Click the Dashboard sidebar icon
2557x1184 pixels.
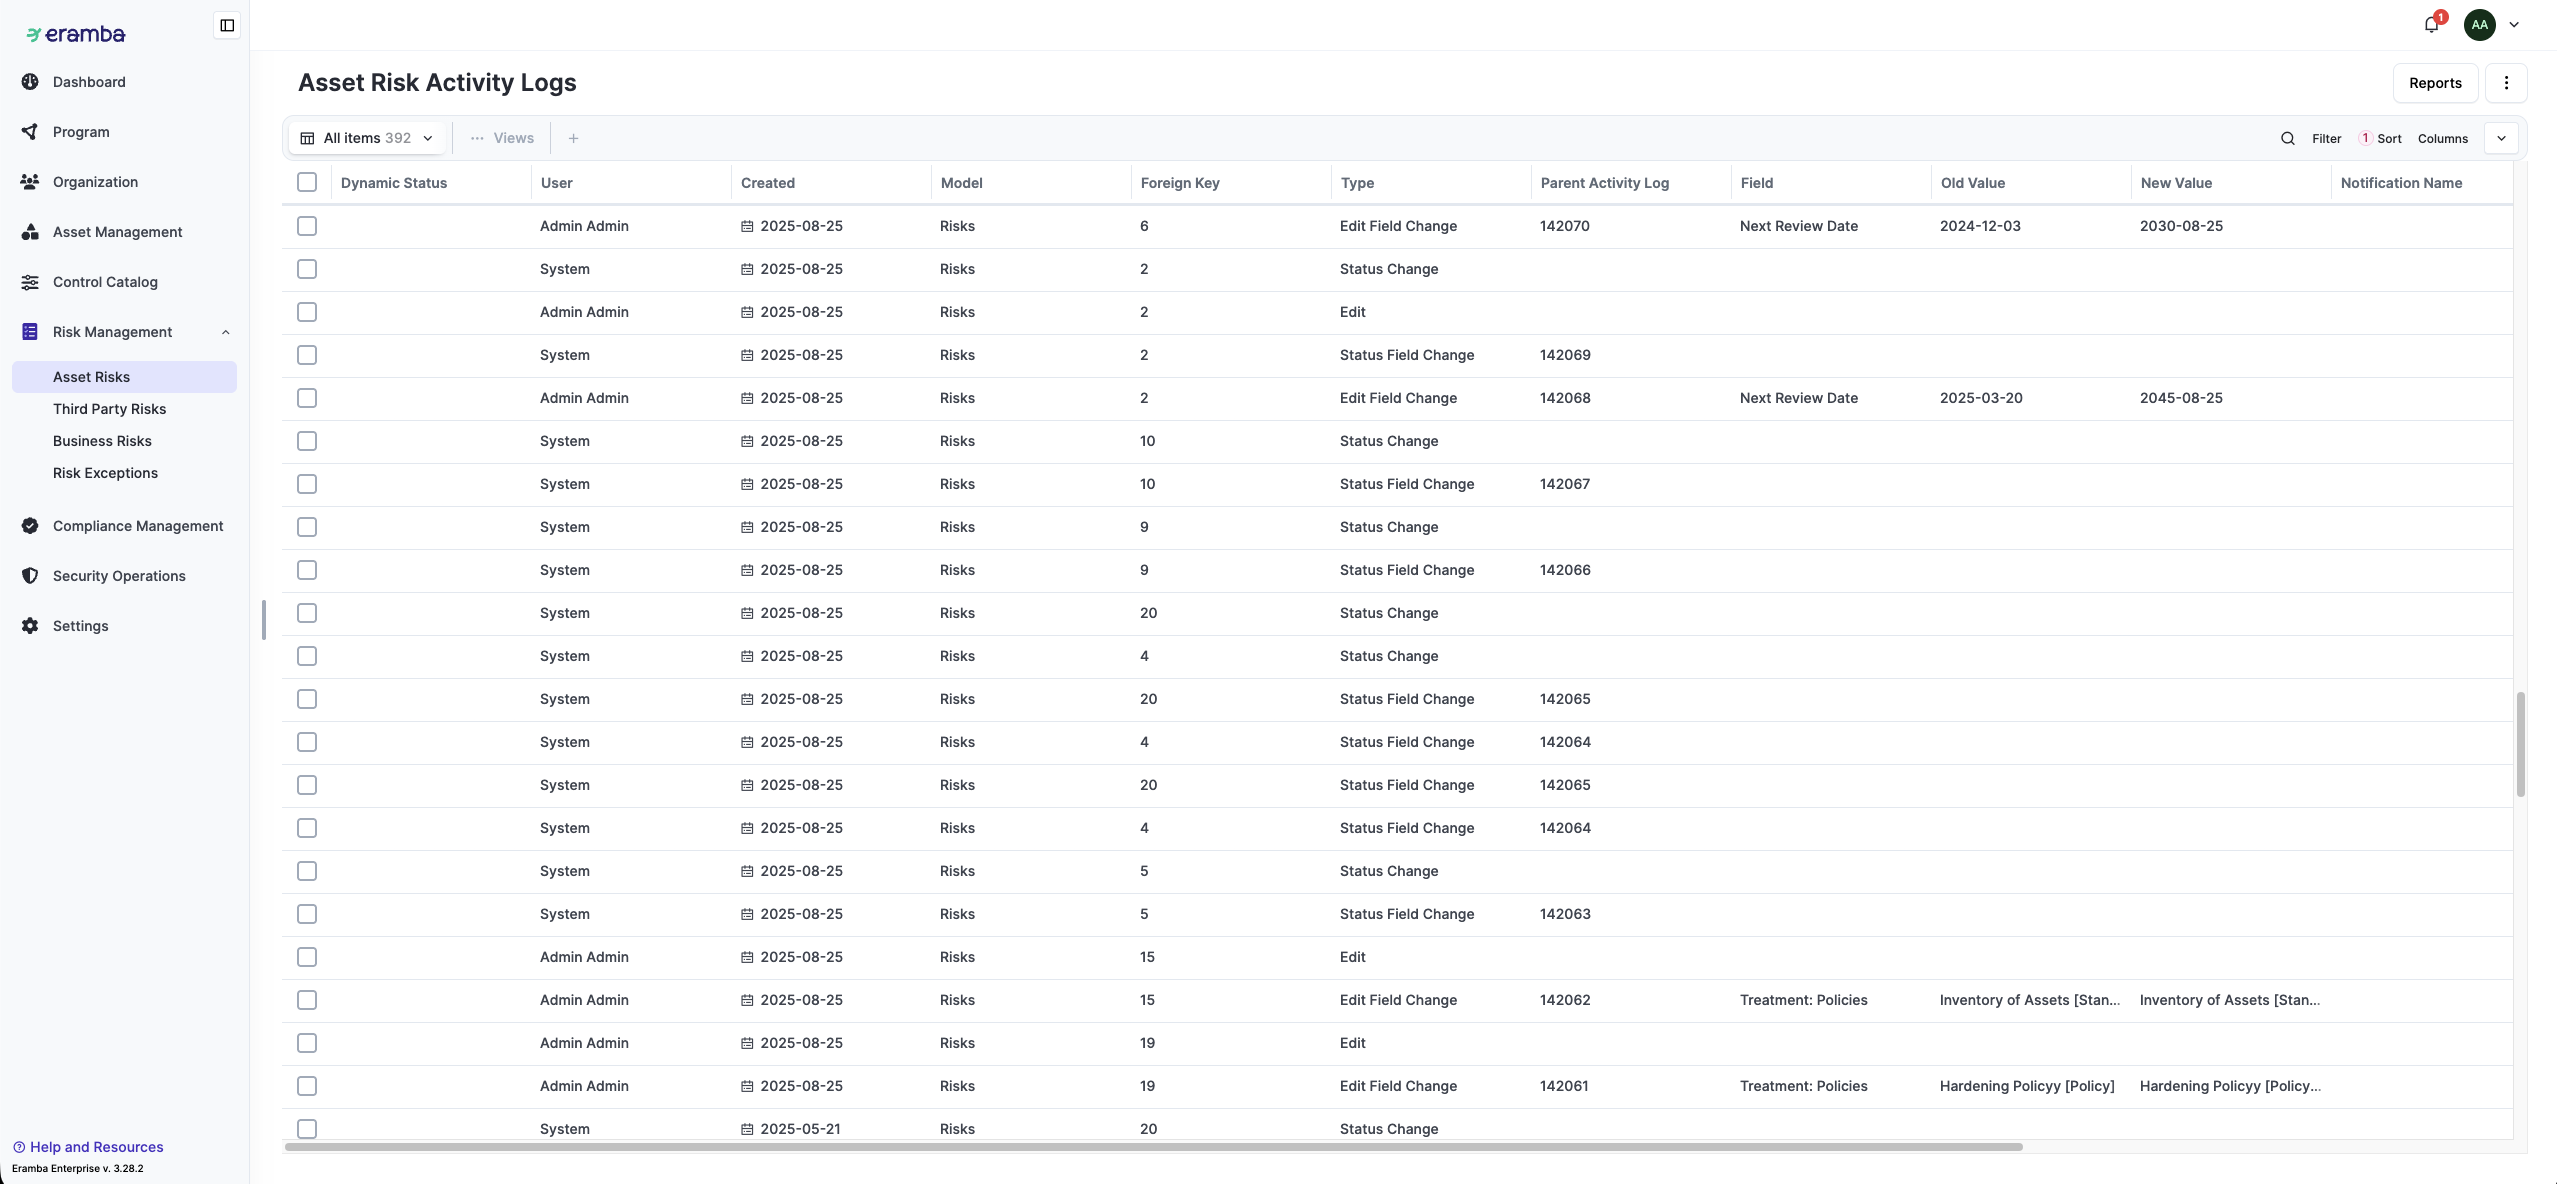coord(30,82)
